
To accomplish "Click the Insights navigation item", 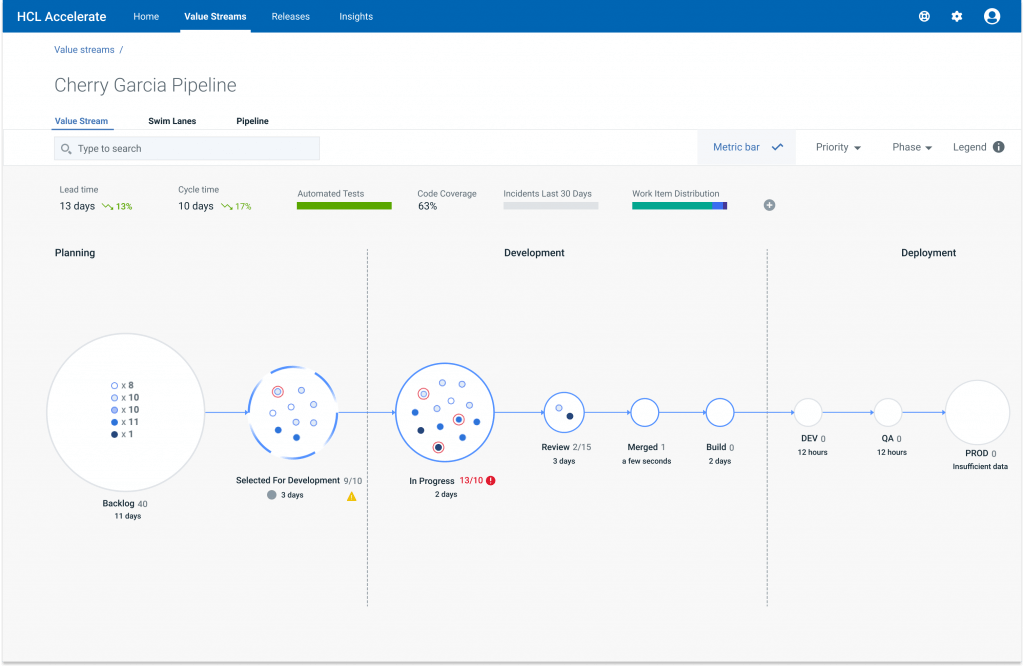I will tap(356, 16).
